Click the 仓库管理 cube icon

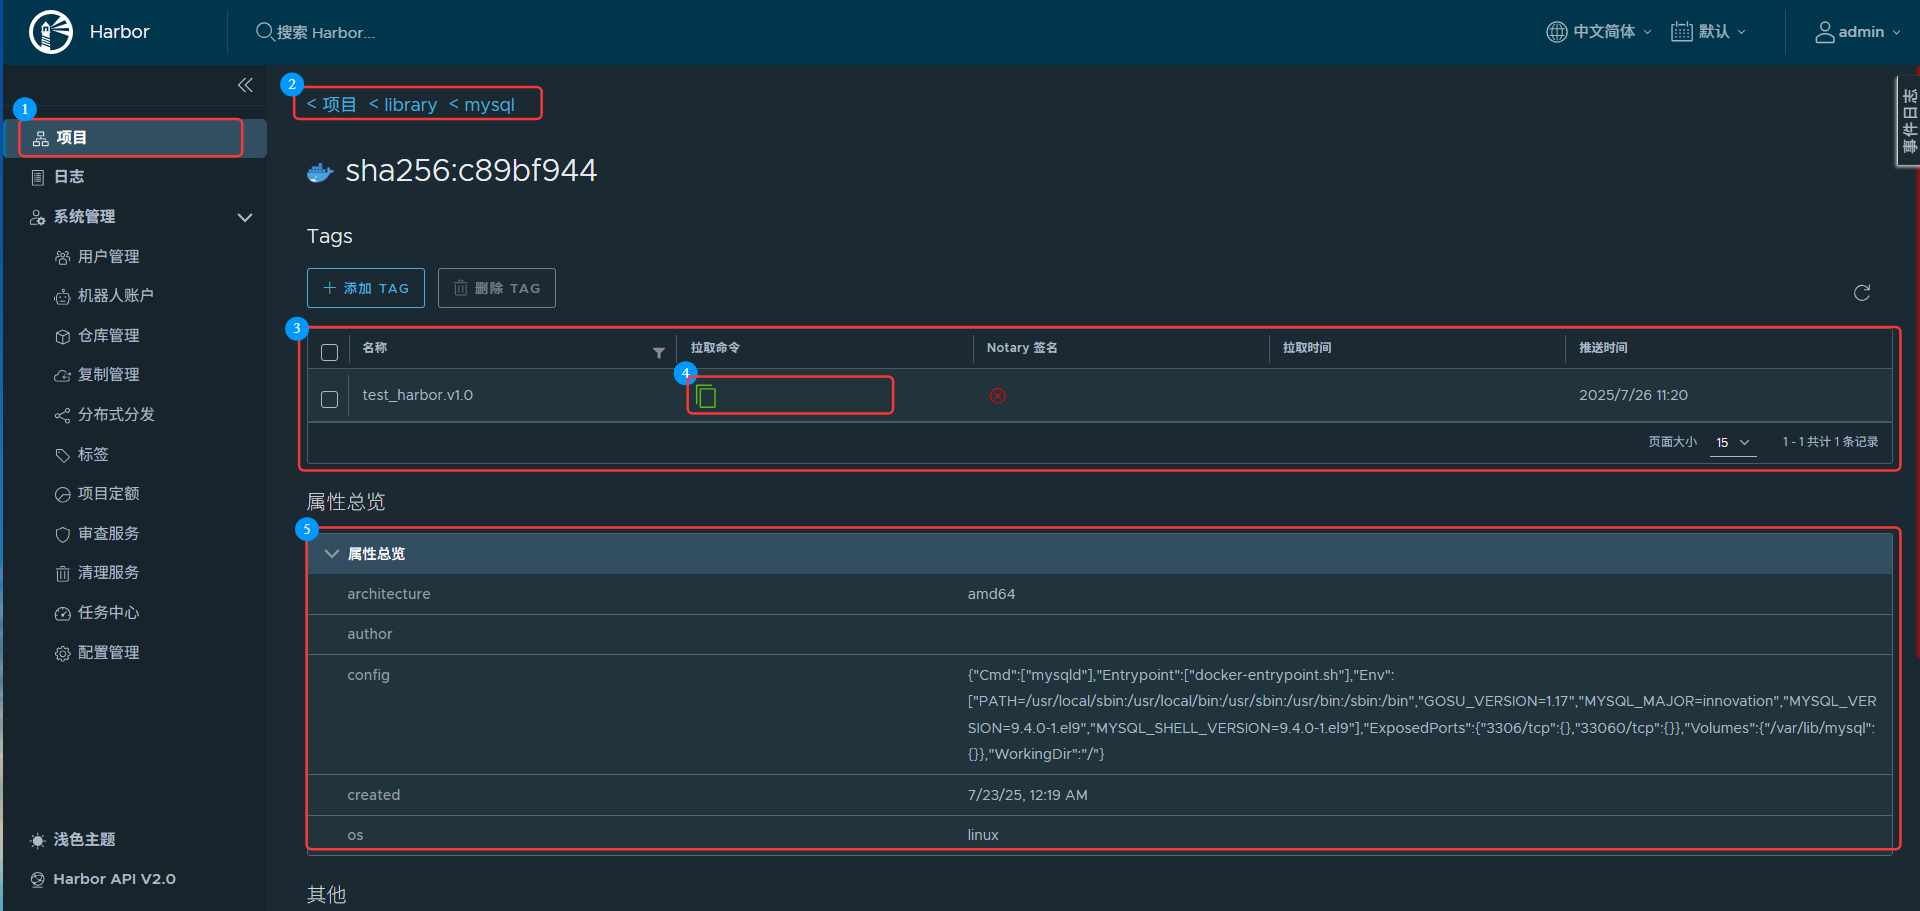click(x=62, y=337)
